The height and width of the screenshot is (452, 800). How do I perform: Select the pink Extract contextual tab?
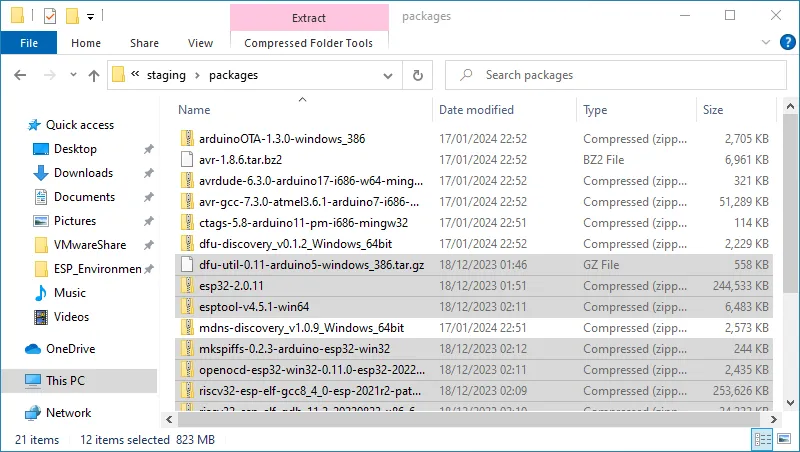(x=309, y=17)
